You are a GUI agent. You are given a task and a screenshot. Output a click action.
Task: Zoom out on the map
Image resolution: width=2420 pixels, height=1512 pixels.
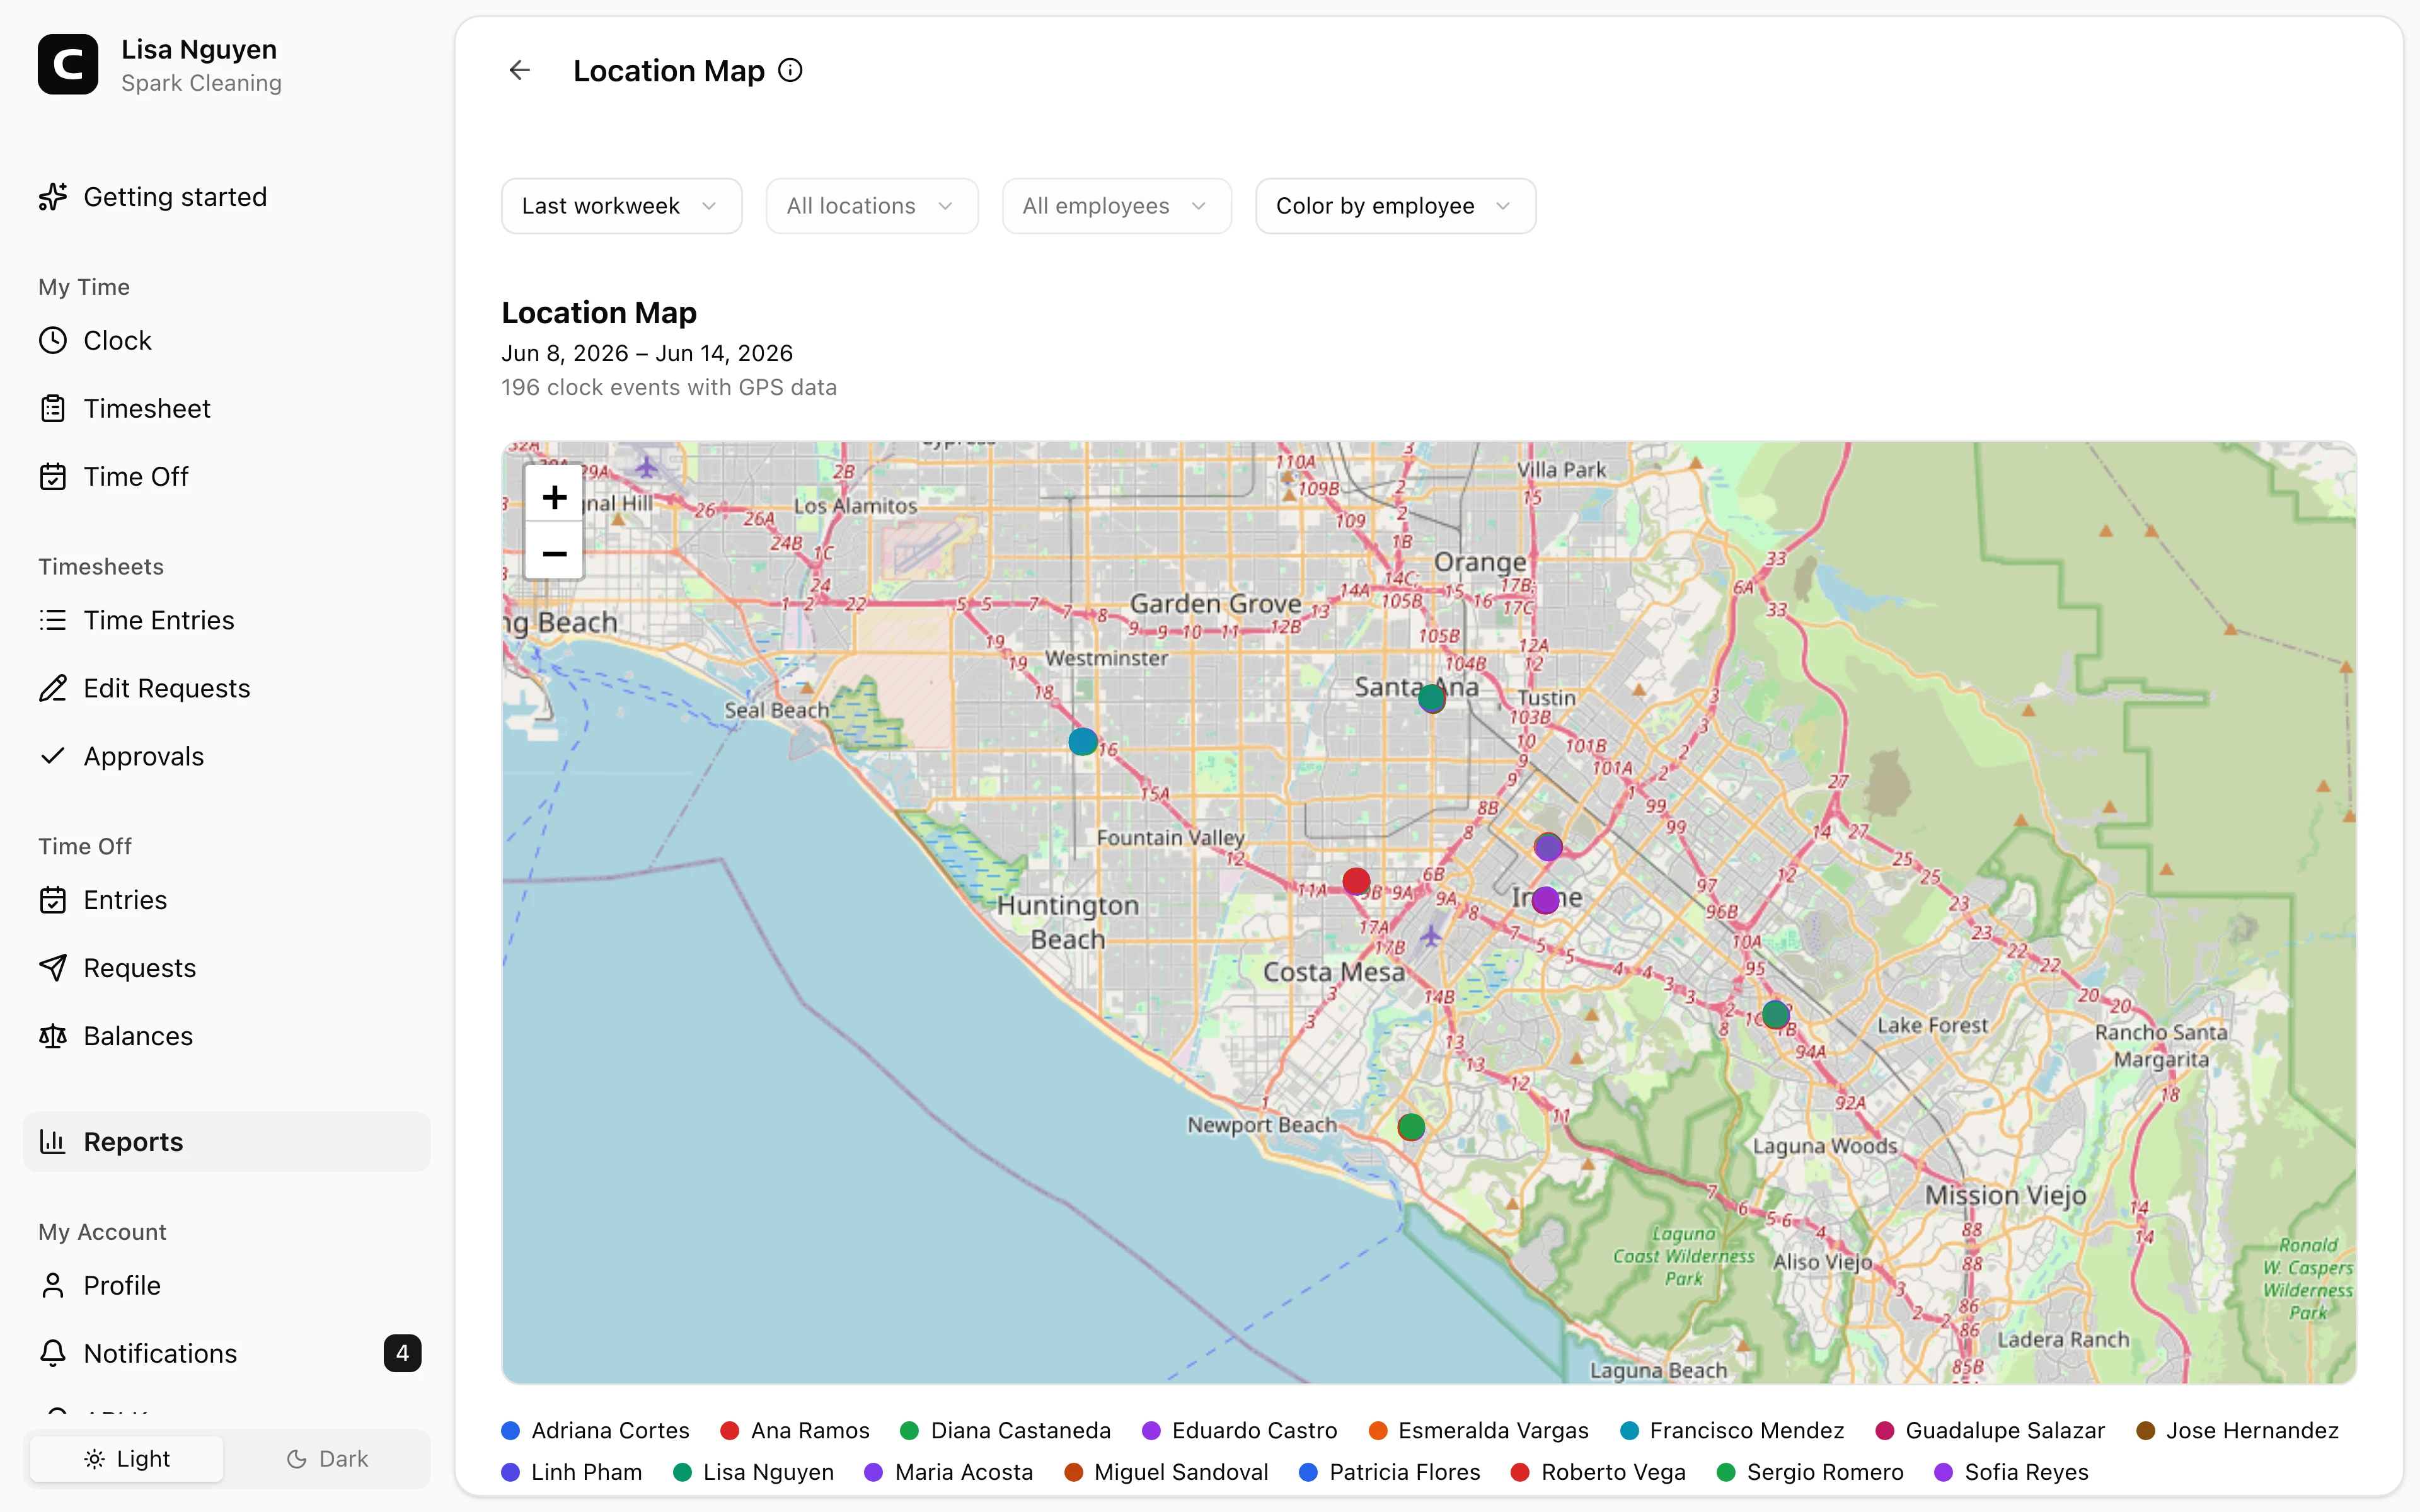point(554,553)
